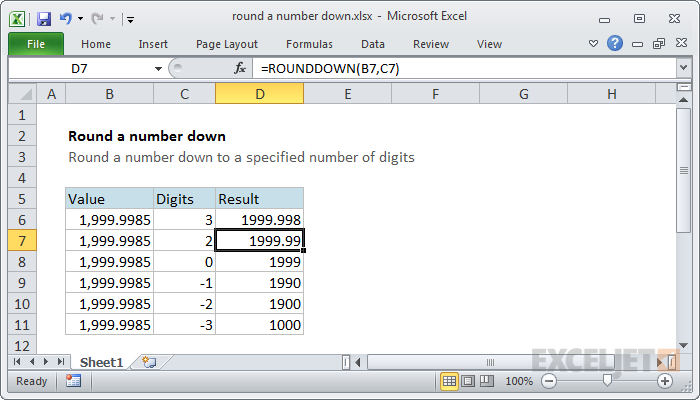Expand the Name Box dropdown arrow
The image size is (700, 400).
pyautogui.click(x=158, y=69)
